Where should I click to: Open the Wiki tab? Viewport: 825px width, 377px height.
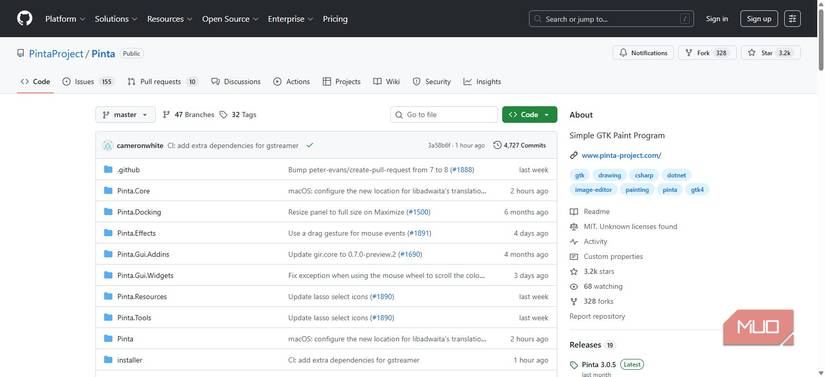pos(386,81)
